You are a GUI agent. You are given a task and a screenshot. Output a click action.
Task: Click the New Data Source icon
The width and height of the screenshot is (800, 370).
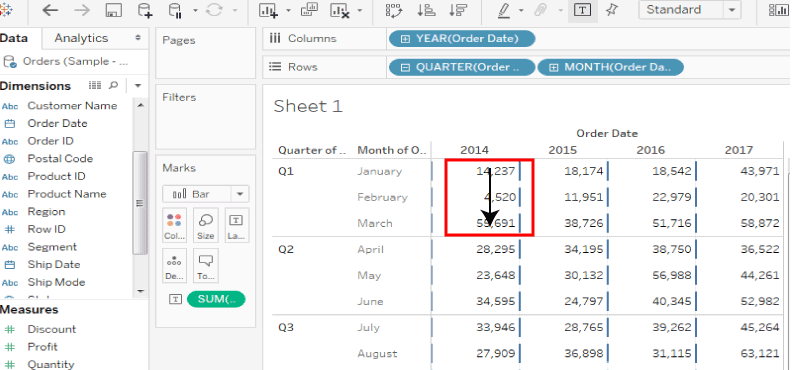coord(145,11)
